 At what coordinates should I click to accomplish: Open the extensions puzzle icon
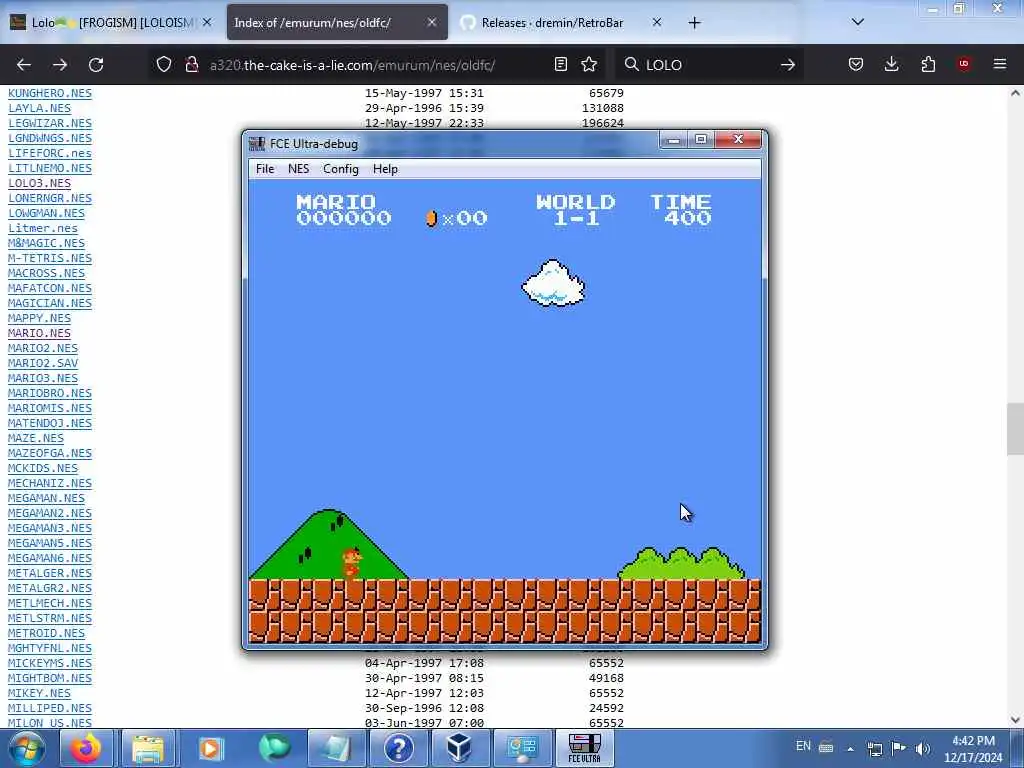(x=928, y=64)
